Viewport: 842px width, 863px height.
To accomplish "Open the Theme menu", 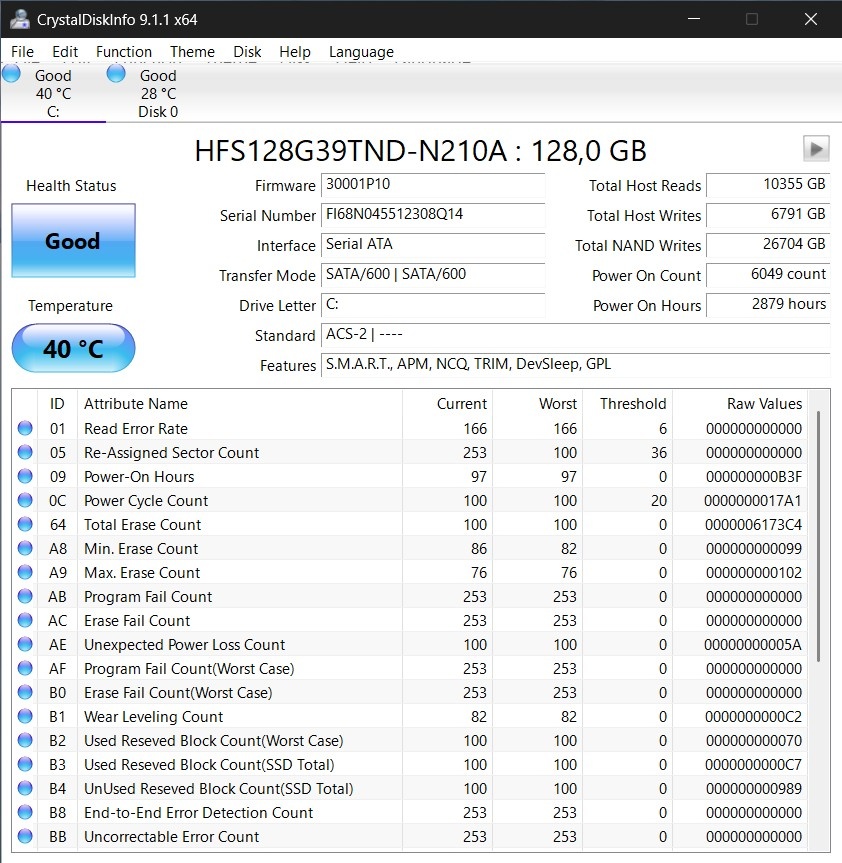I will [x=192, y=51].
